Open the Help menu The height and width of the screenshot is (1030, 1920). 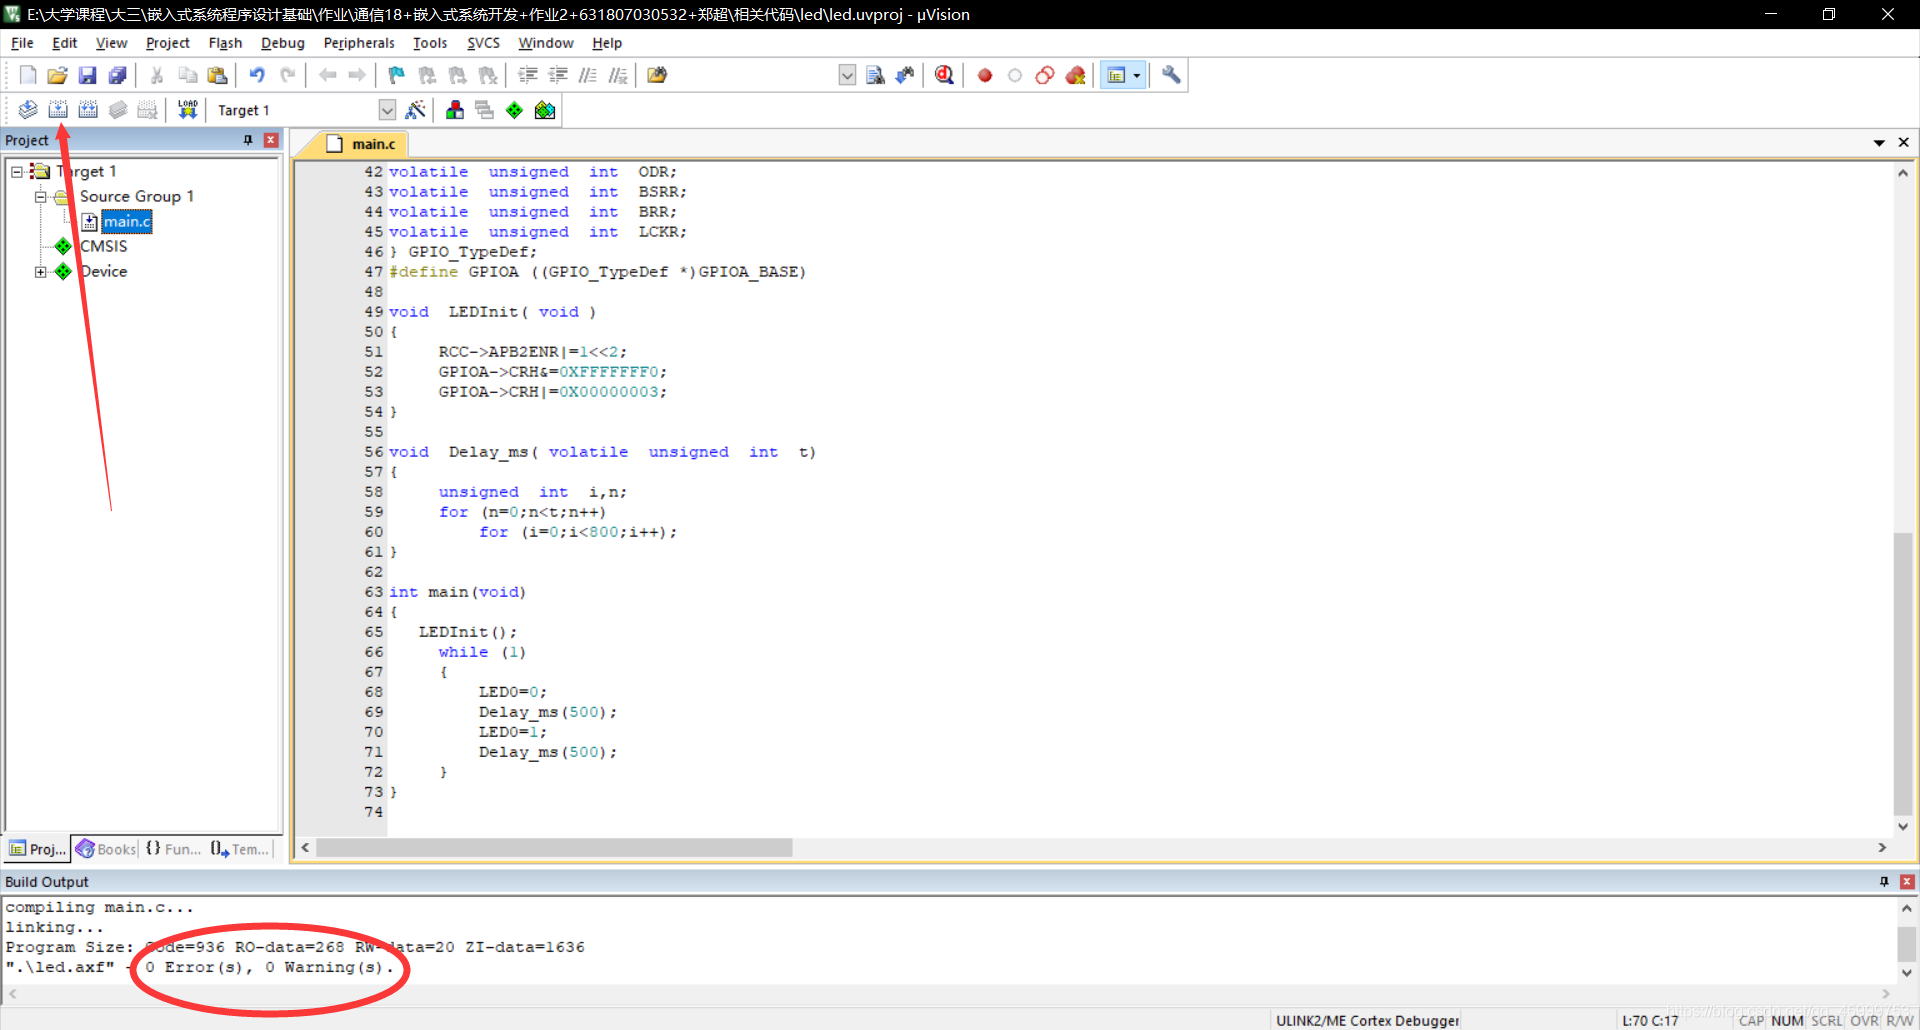tap(607, 43)
